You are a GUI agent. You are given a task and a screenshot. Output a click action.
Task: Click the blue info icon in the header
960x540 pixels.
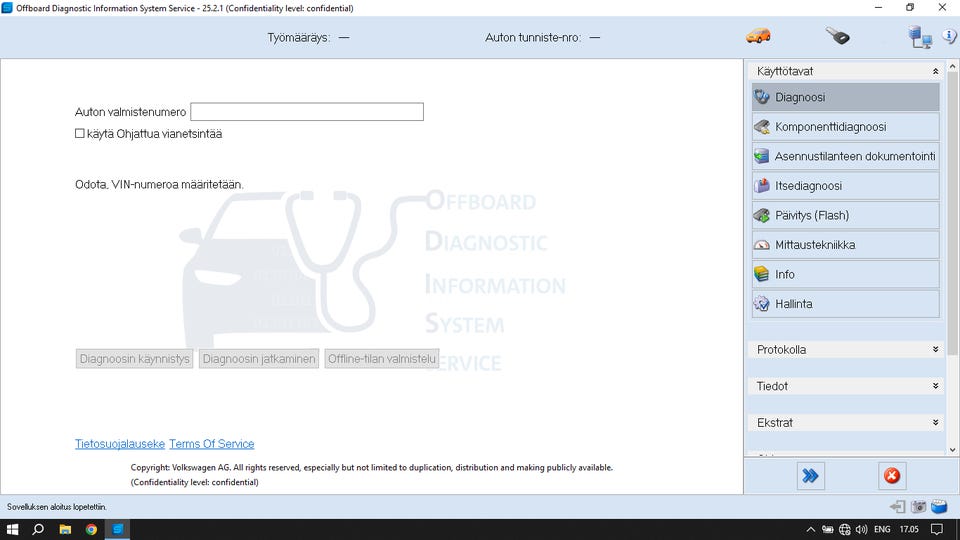[x=950, y=36]
